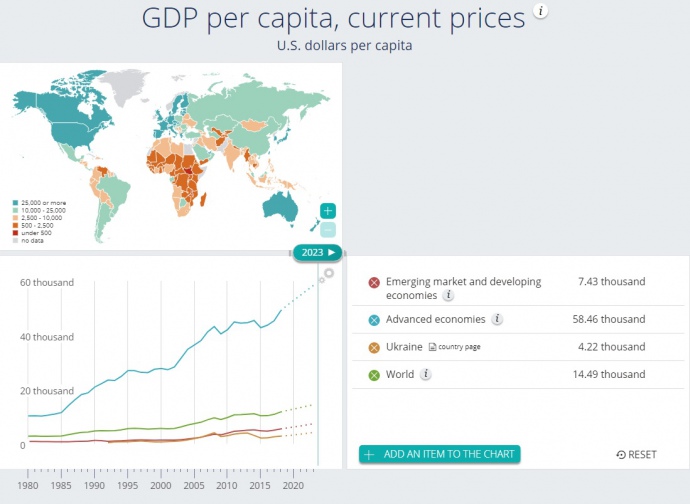Zoom out the world map

(x=328, y=229)
